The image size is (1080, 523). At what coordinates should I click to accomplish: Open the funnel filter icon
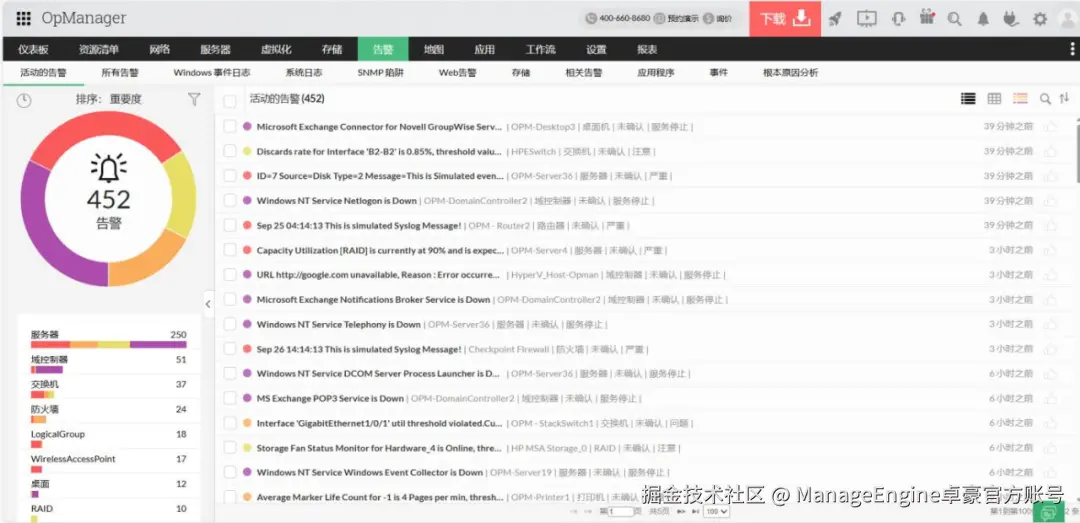[194, 99]
